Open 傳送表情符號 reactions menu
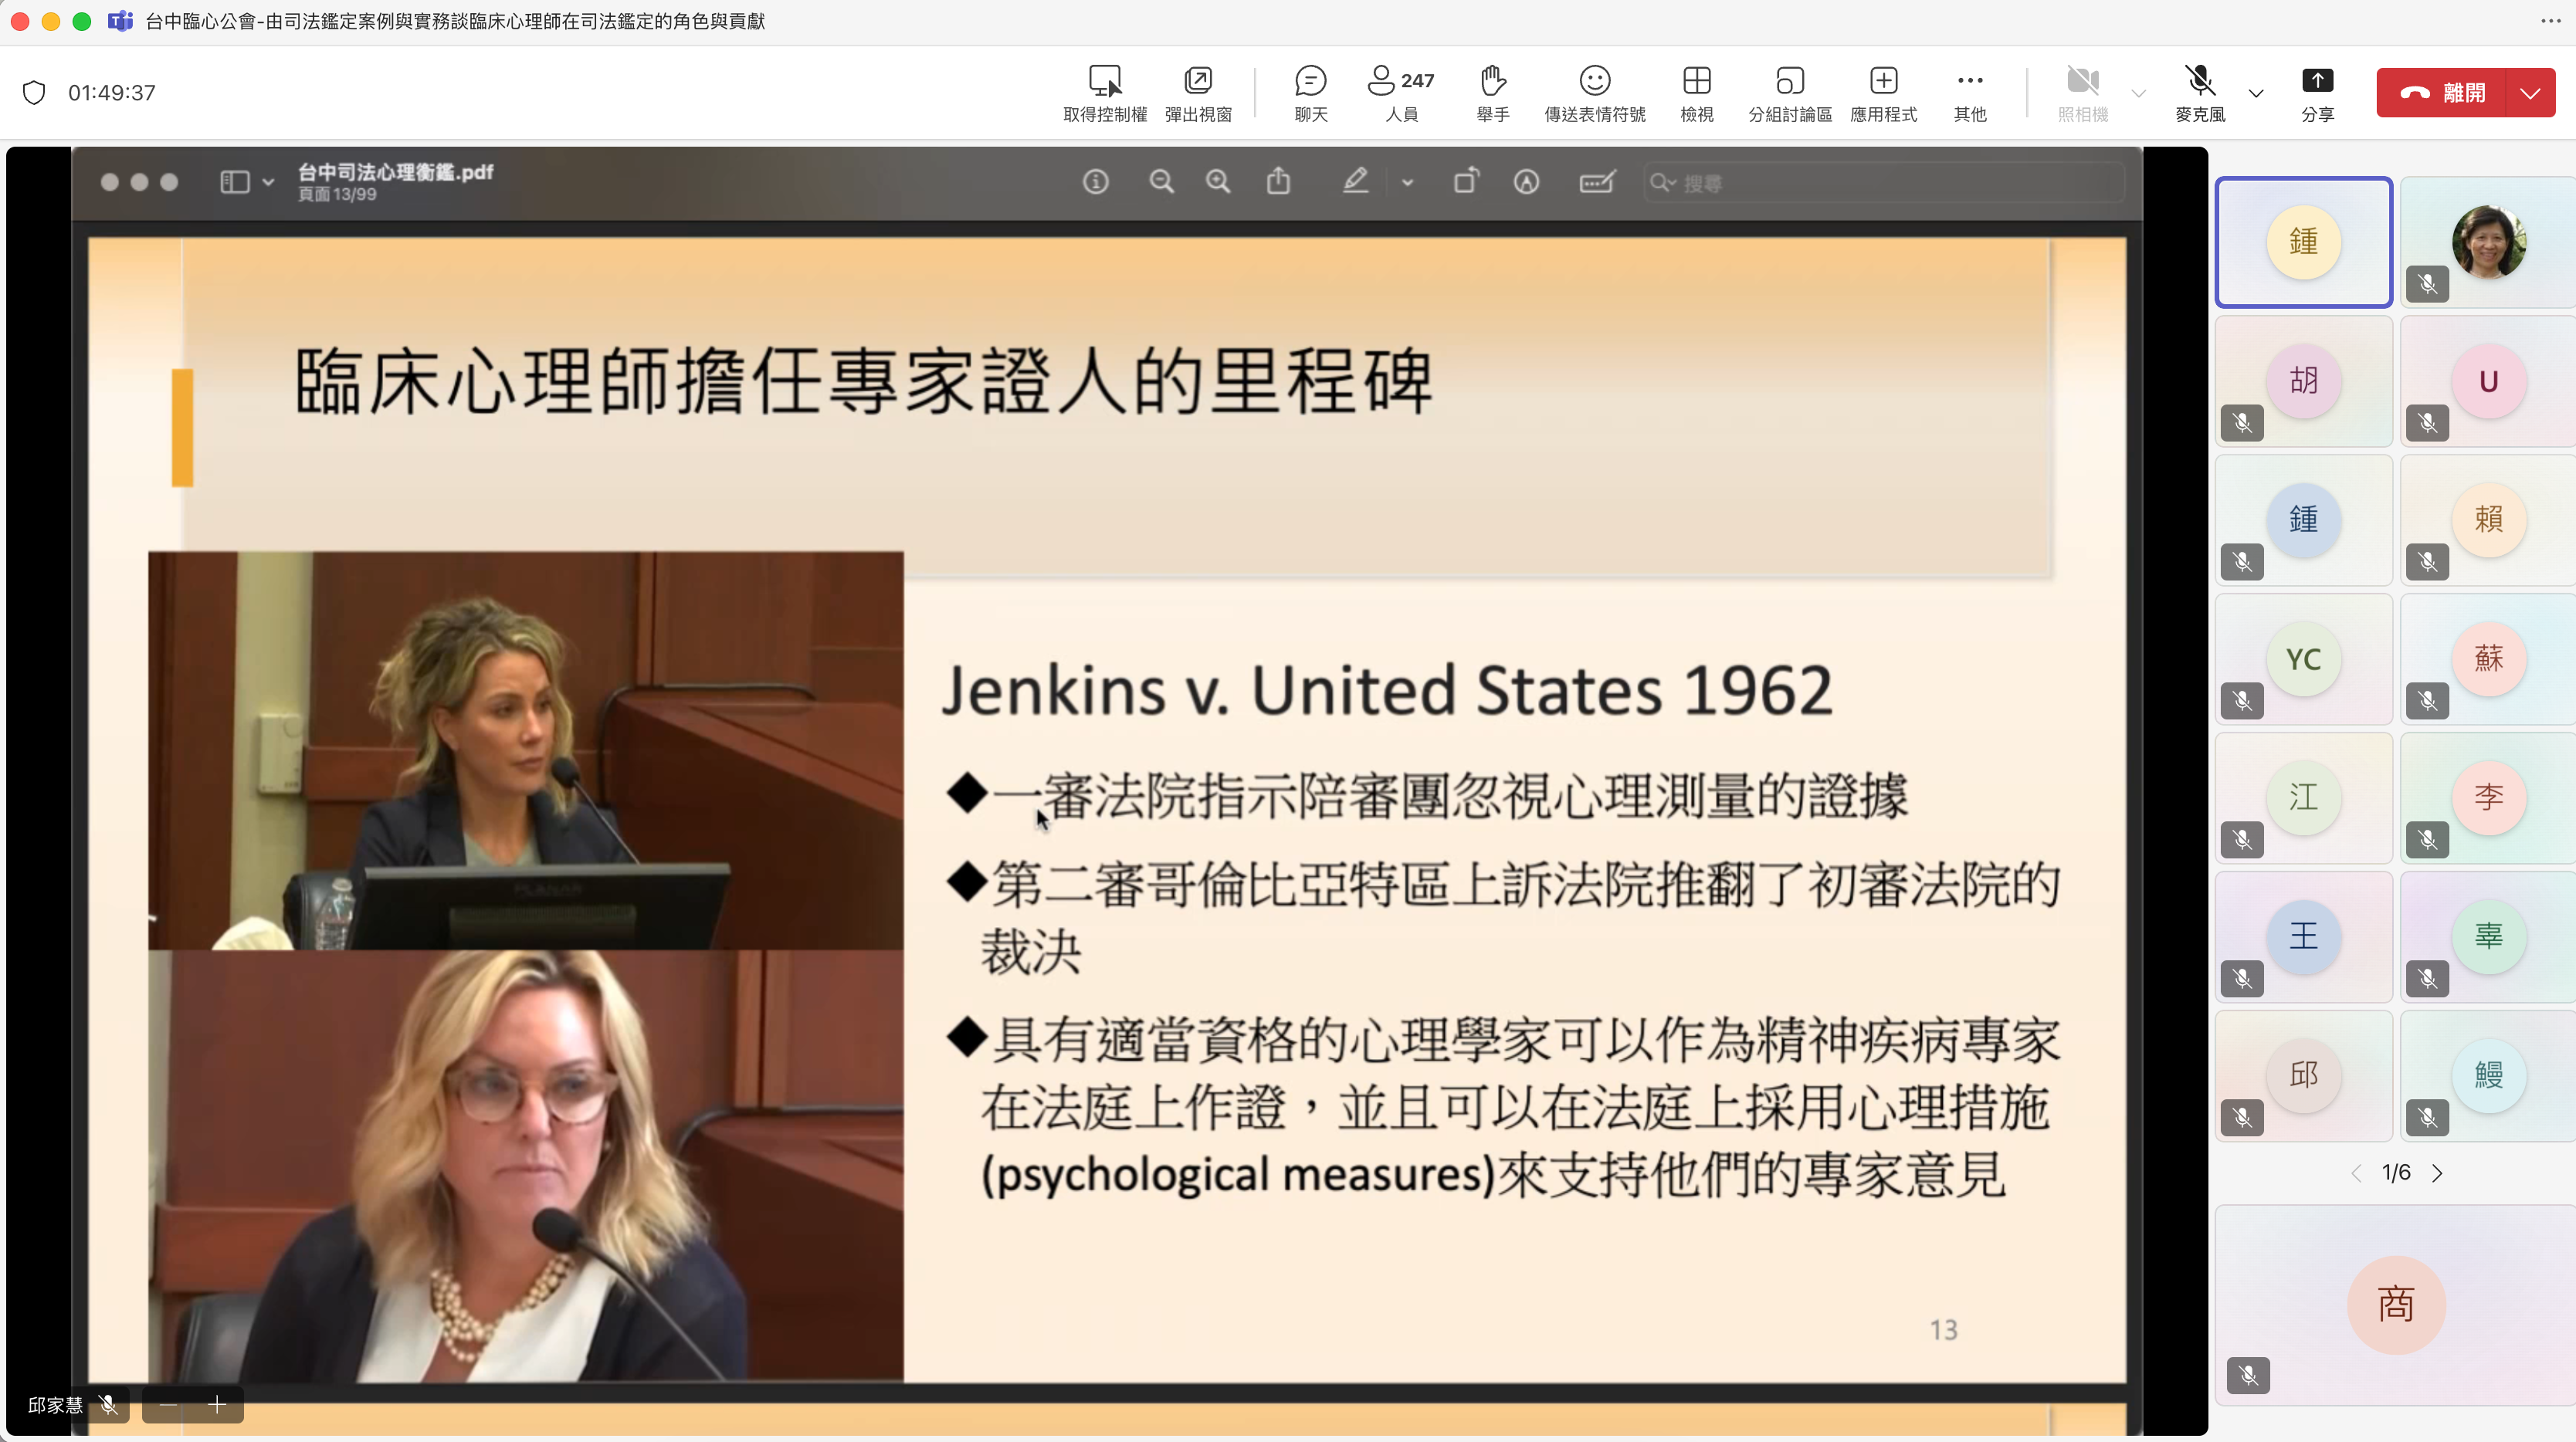Screen dimensions: 2576x1442 point(1594,93)
